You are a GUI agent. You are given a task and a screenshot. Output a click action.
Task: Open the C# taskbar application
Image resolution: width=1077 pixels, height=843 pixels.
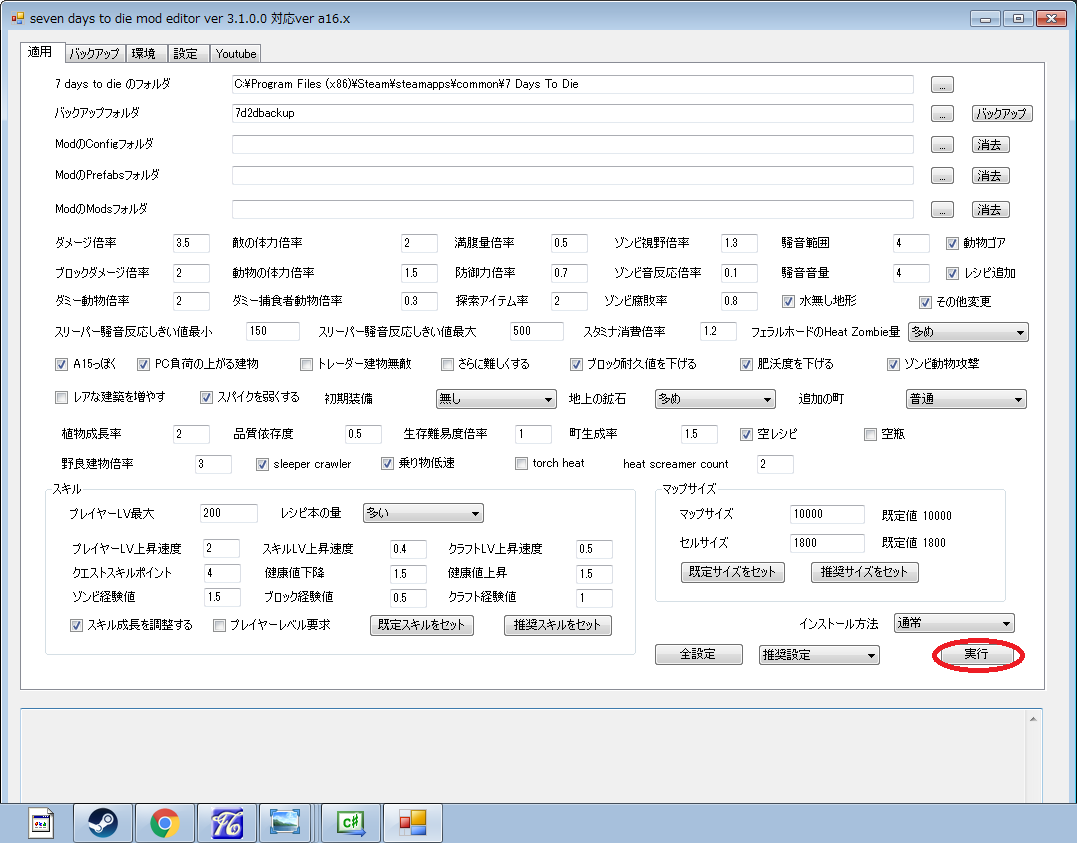click(x=351, y=822)
